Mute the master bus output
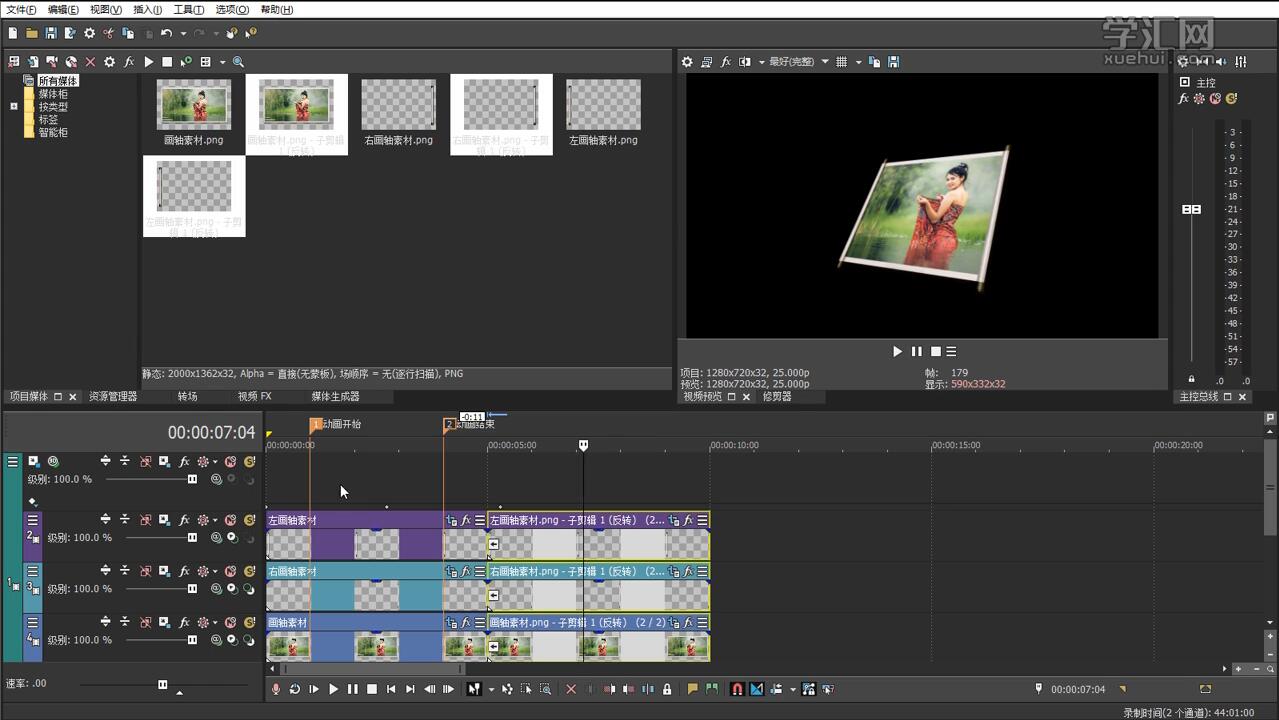The width and height of the screenshot is (1279, 720). pos(1216,99)
